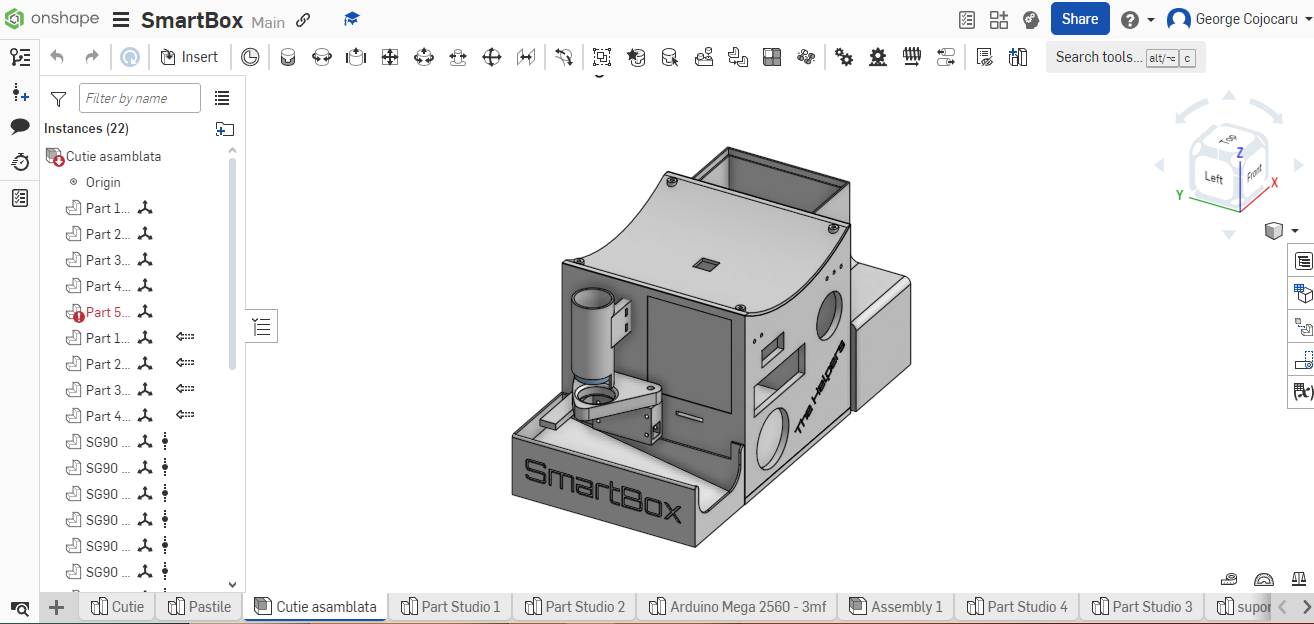Screen dimensions: 1314x624
Task: Select the Rack and pinion relation tool
Action: coord(878,58)
